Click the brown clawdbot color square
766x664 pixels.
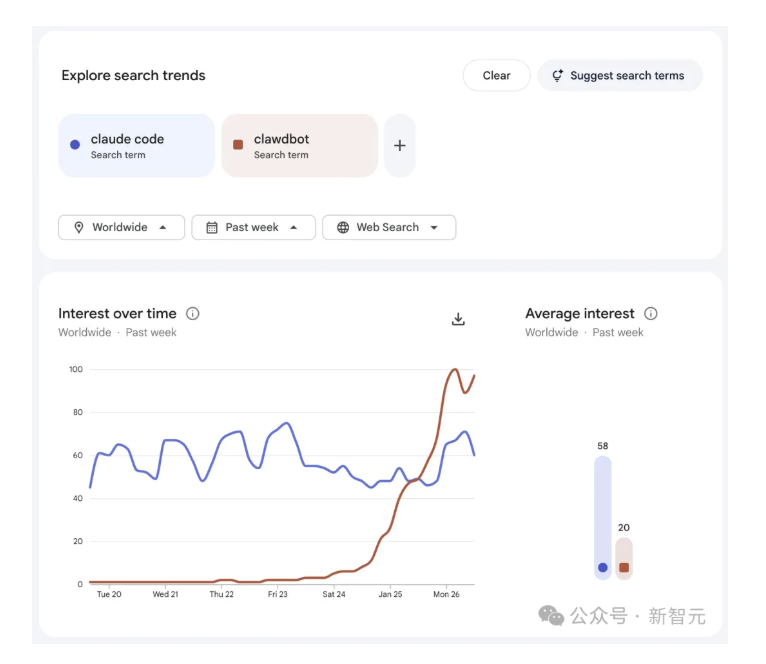(238, 145)
